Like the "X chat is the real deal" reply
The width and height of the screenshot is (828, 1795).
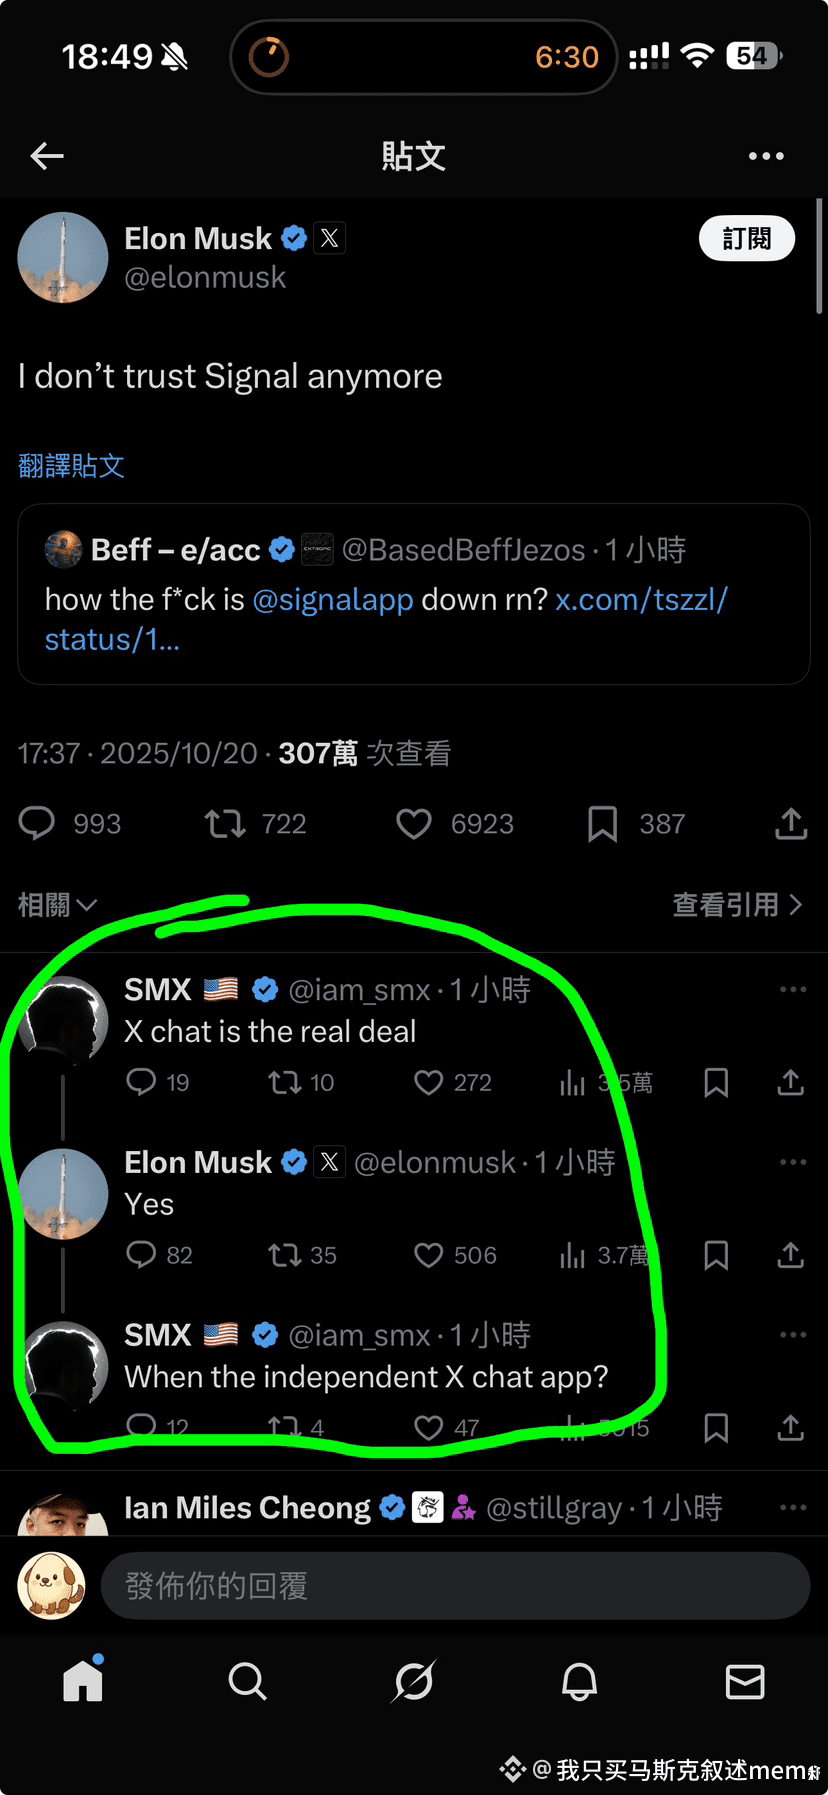pyautogui.click(x=429, y=1083)
